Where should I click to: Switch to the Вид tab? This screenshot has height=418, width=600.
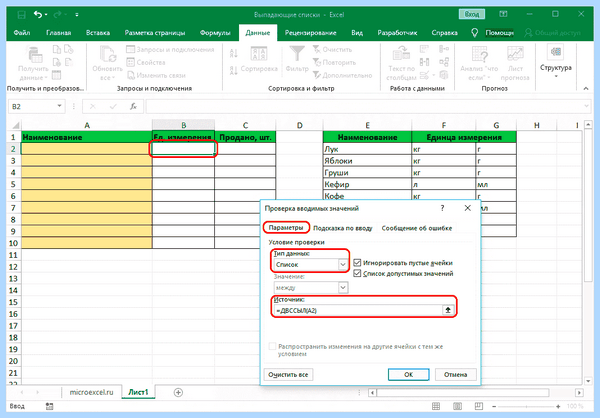coord(357,33)
